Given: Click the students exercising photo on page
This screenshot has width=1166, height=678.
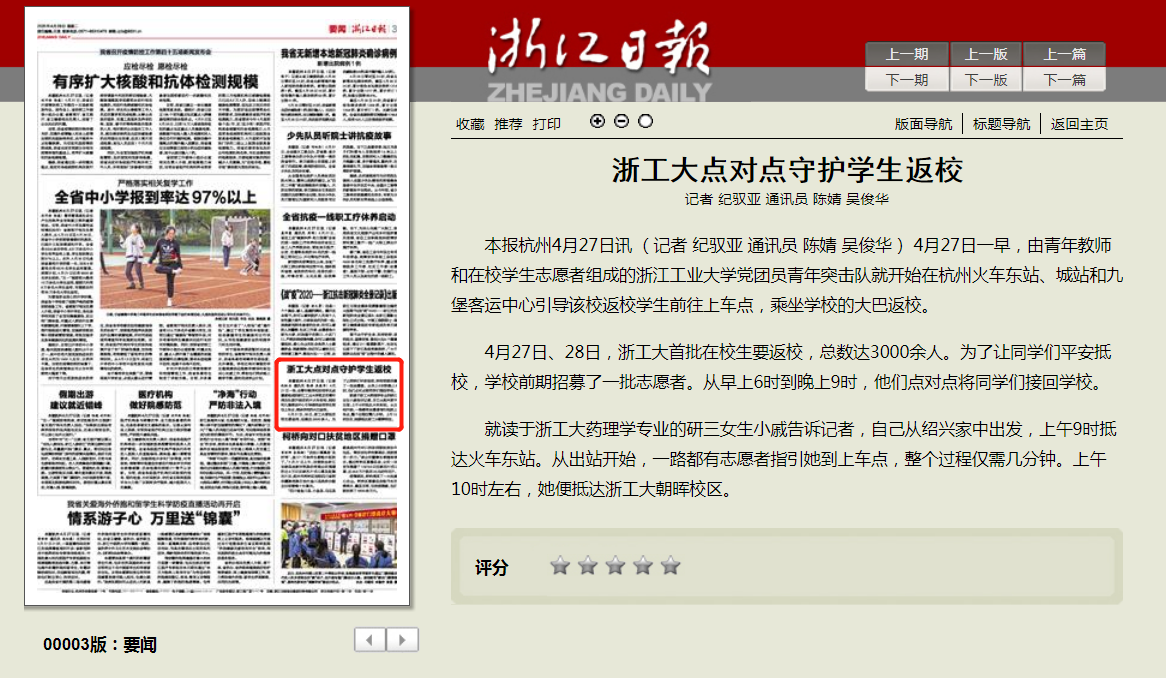Looking at the screenshot, I should tap(185, 258).
